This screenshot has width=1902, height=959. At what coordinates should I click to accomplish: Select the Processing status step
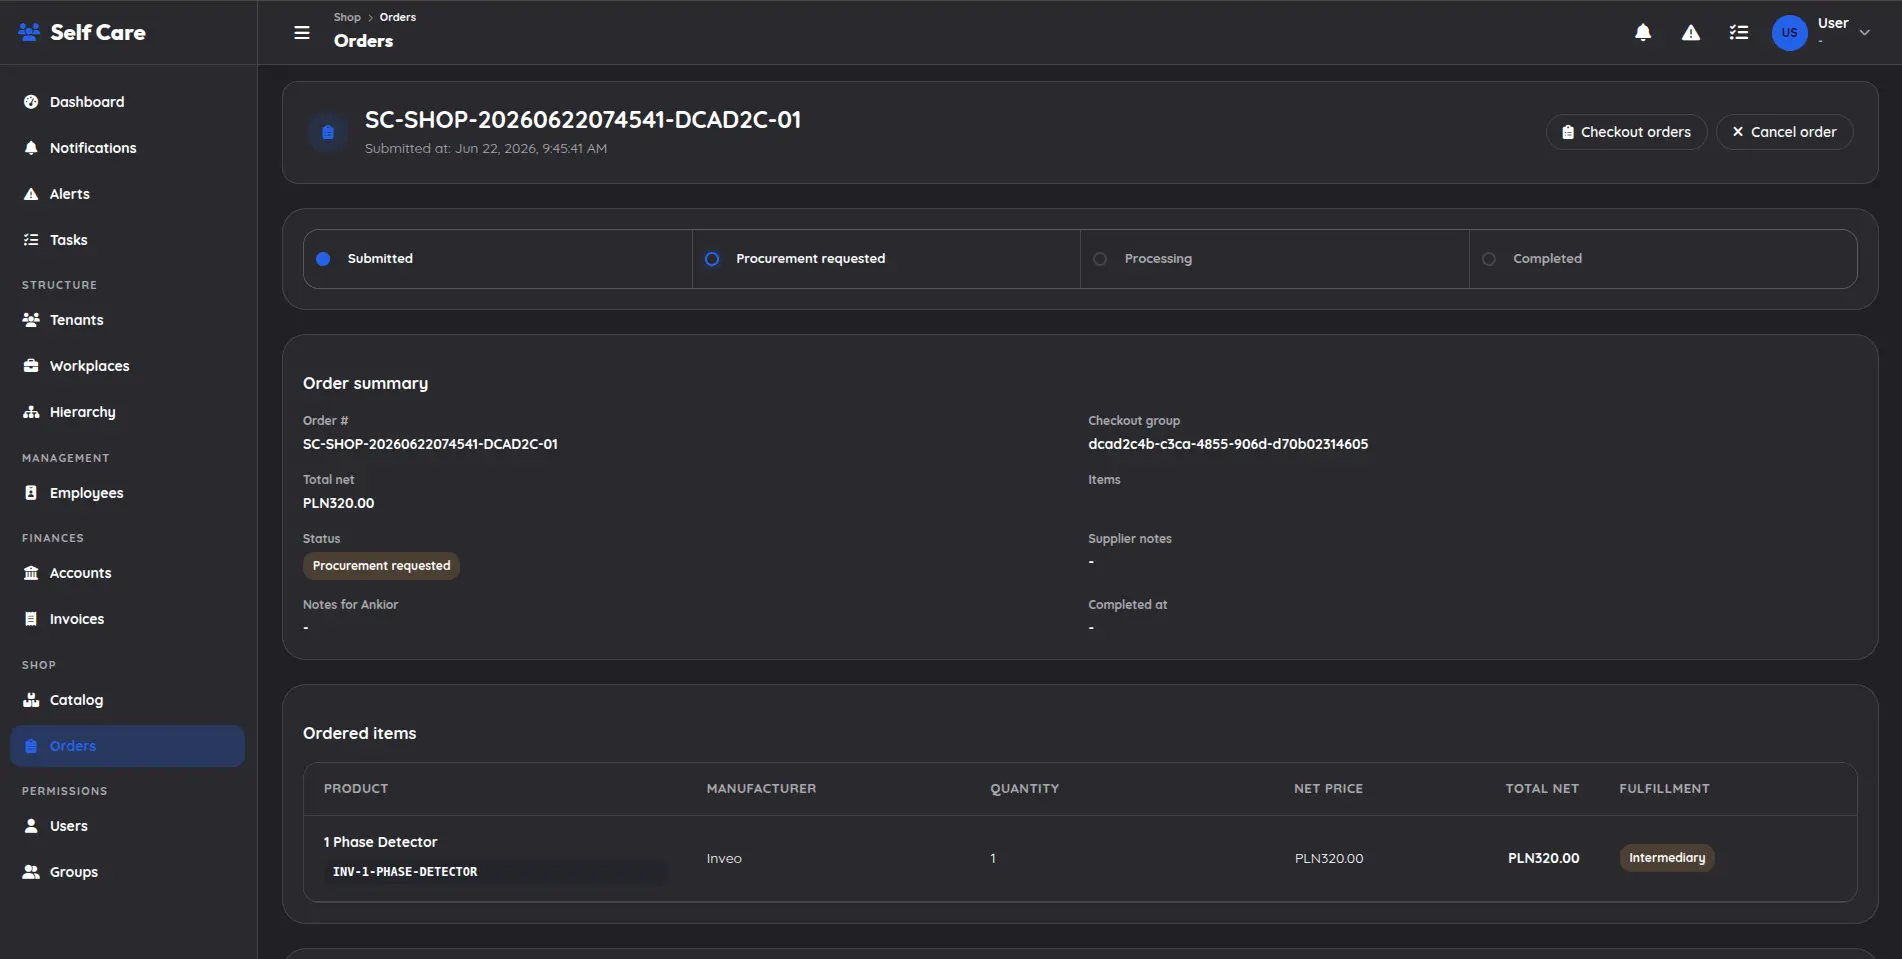pyautogui.click(x=1275, y=259)
